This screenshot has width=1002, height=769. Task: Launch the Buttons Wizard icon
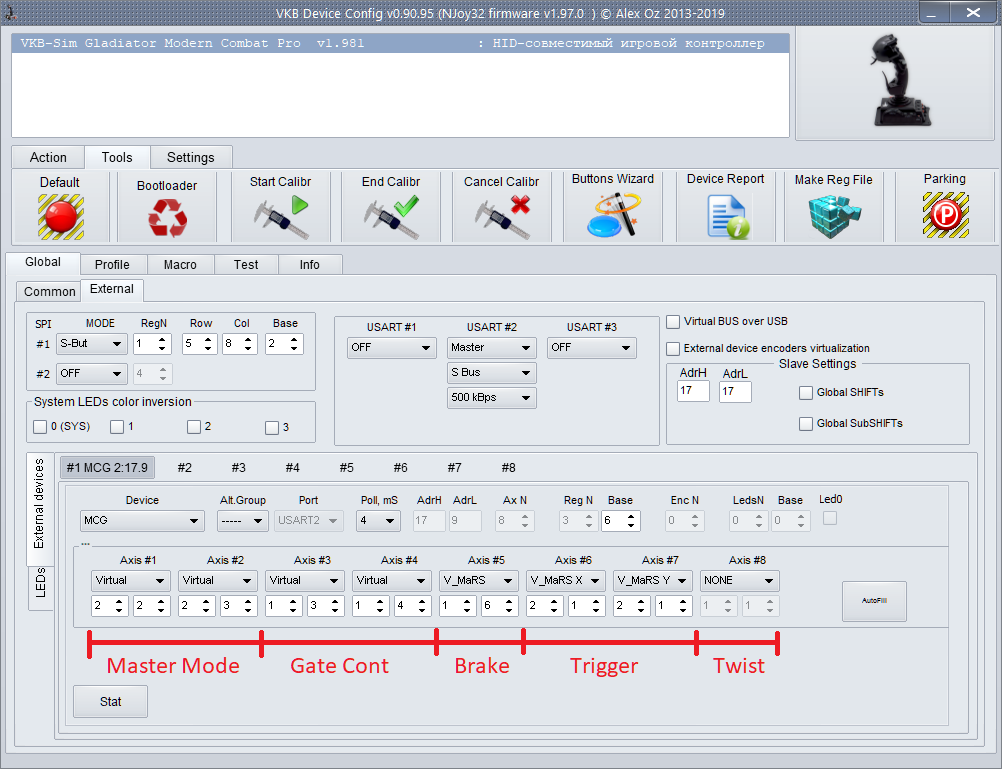tap(612, 215)
